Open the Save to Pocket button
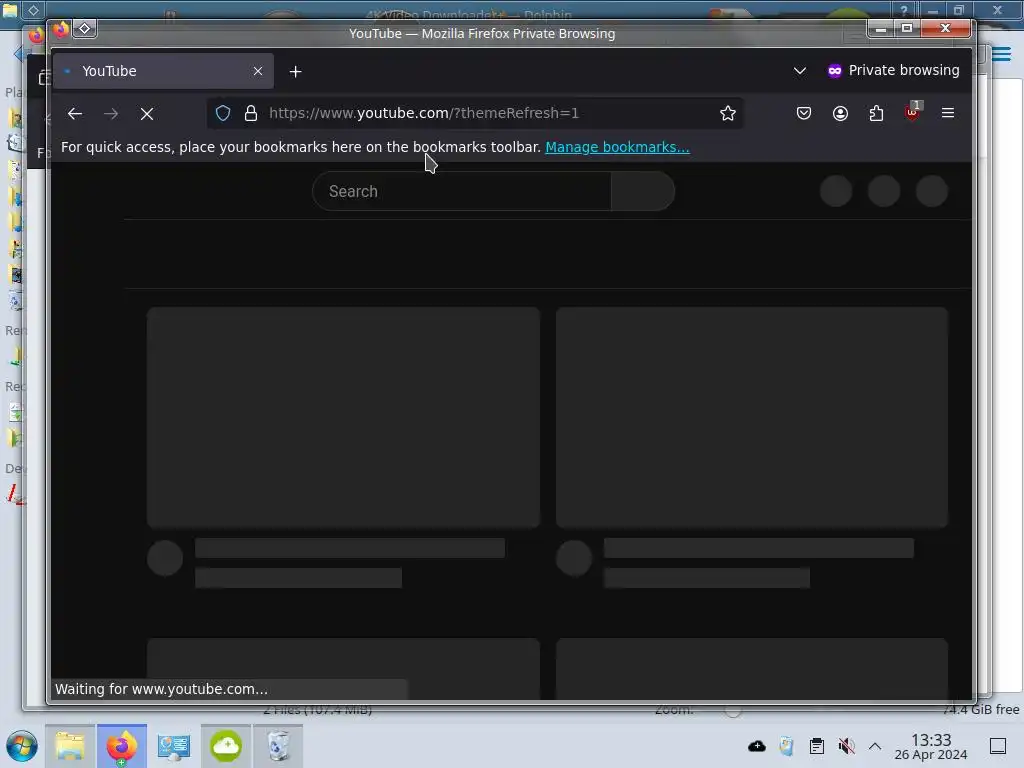Screen dimensions: 1024x768 pos(804,113)
